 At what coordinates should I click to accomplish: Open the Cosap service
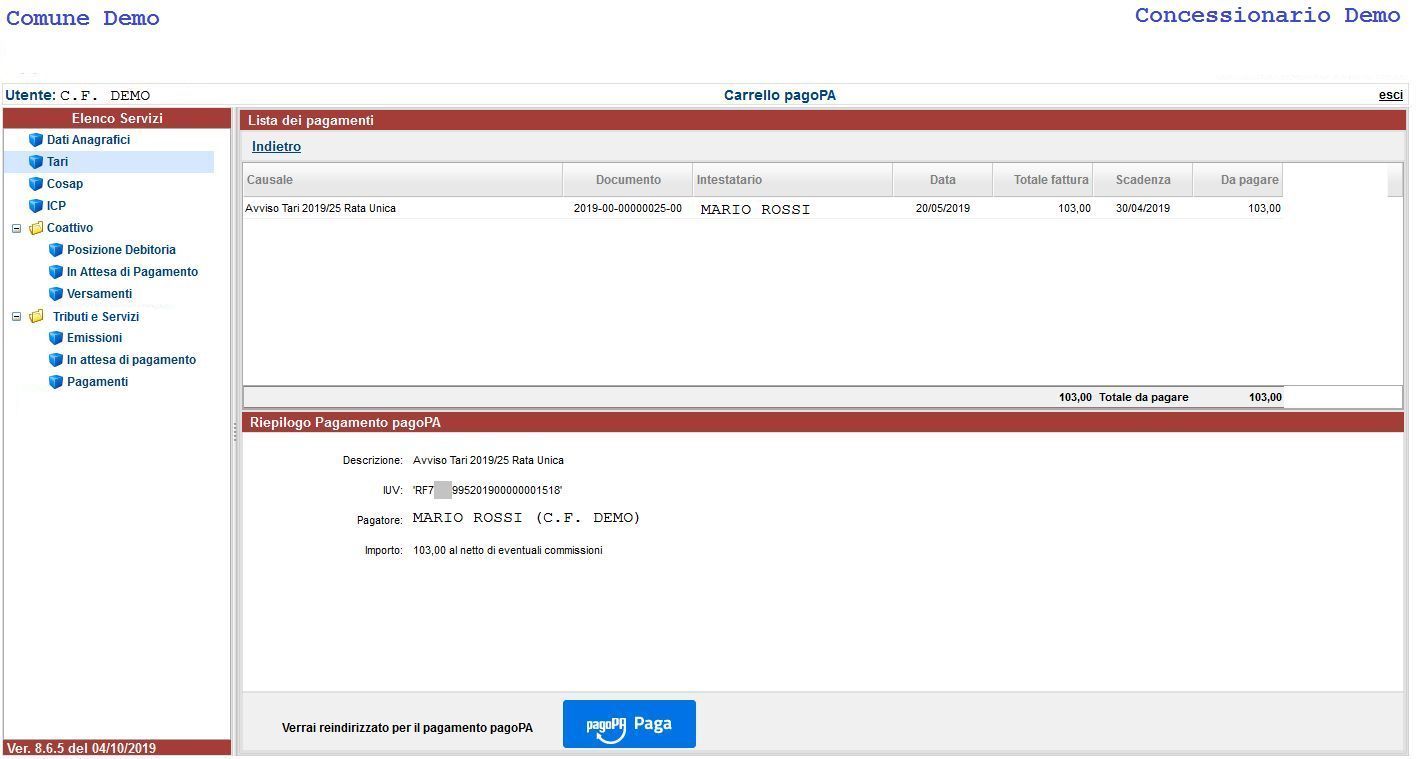(x=65, y=184)
